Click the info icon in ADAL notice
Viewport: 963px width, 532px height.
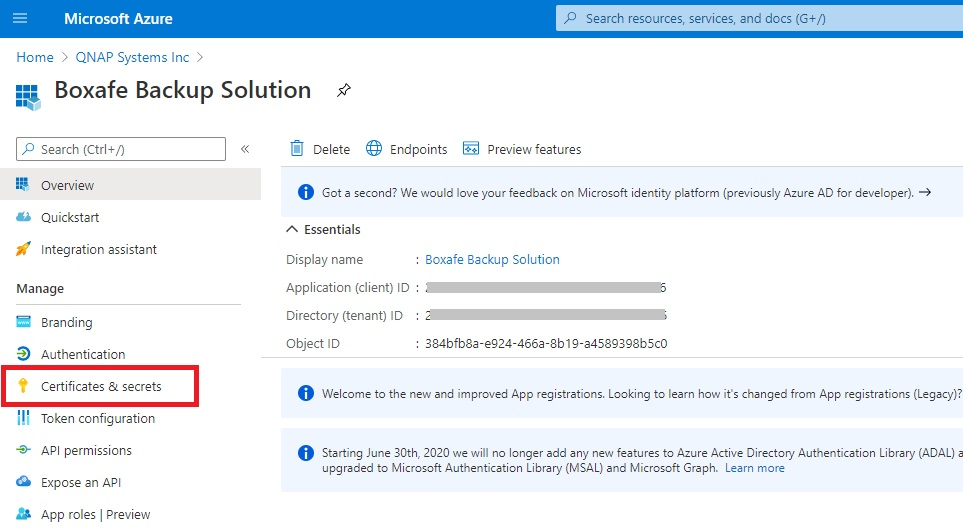305,453
